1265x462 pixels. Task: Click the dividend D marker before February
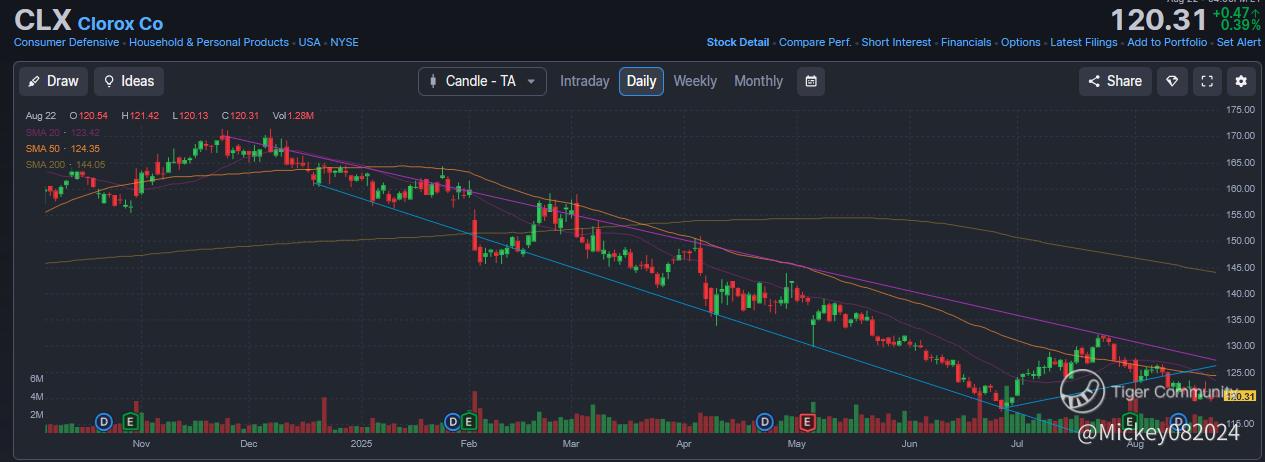coord(452,421)
